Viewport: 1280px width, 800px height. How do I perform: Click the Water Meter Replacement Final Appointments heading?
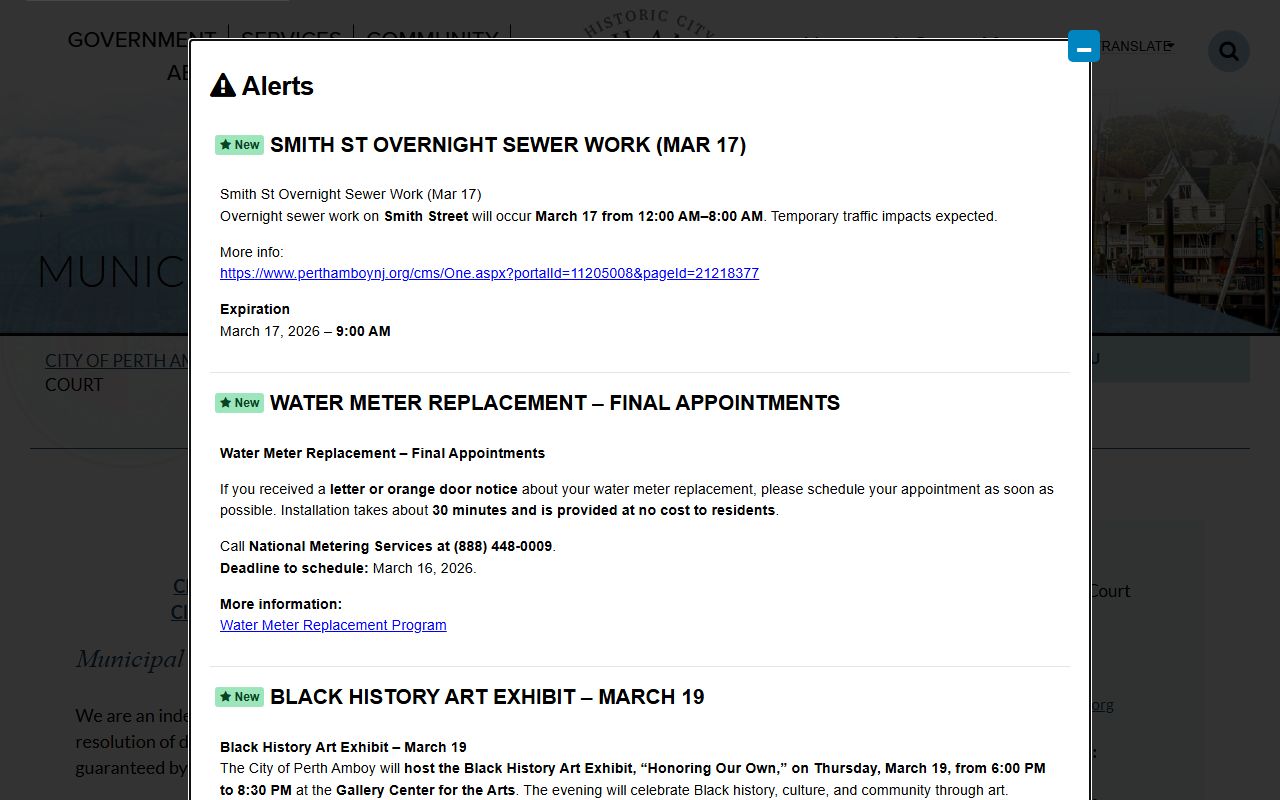point(554,403)
